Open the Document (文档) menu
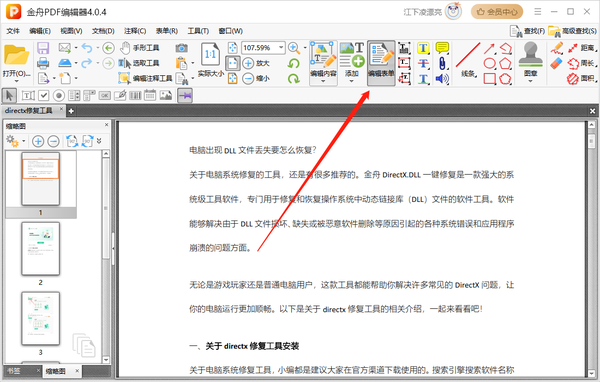 (x=103, y=31)
